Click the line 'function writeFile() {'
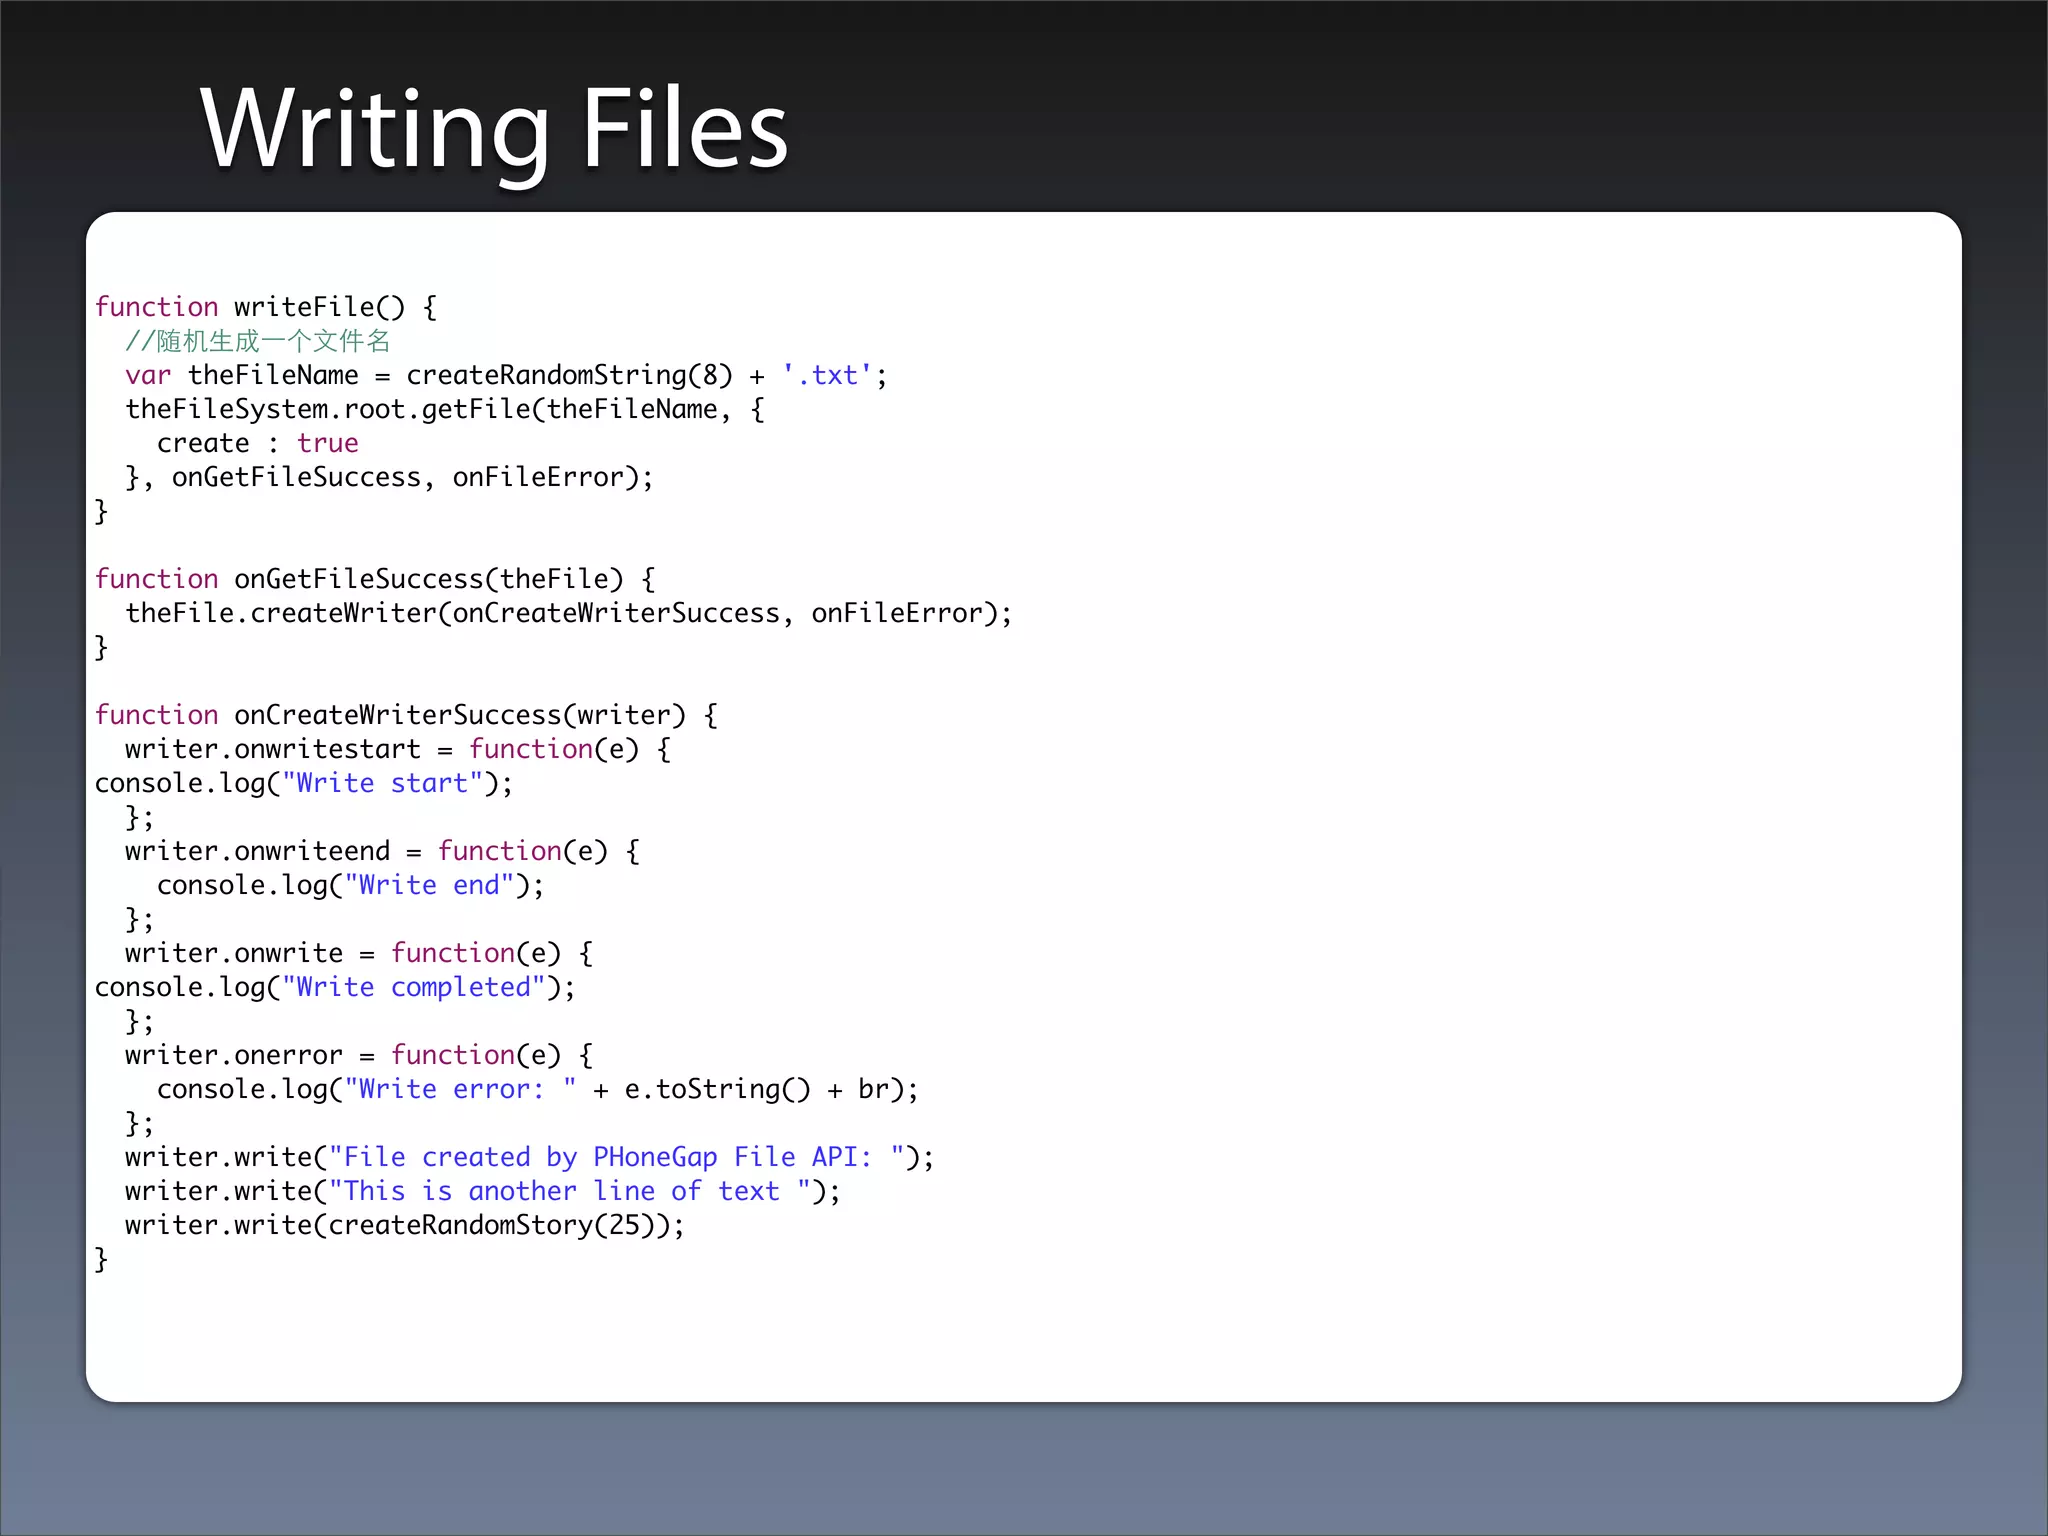The width and height of the screenshot is (2048, 1536). [266, 307]
